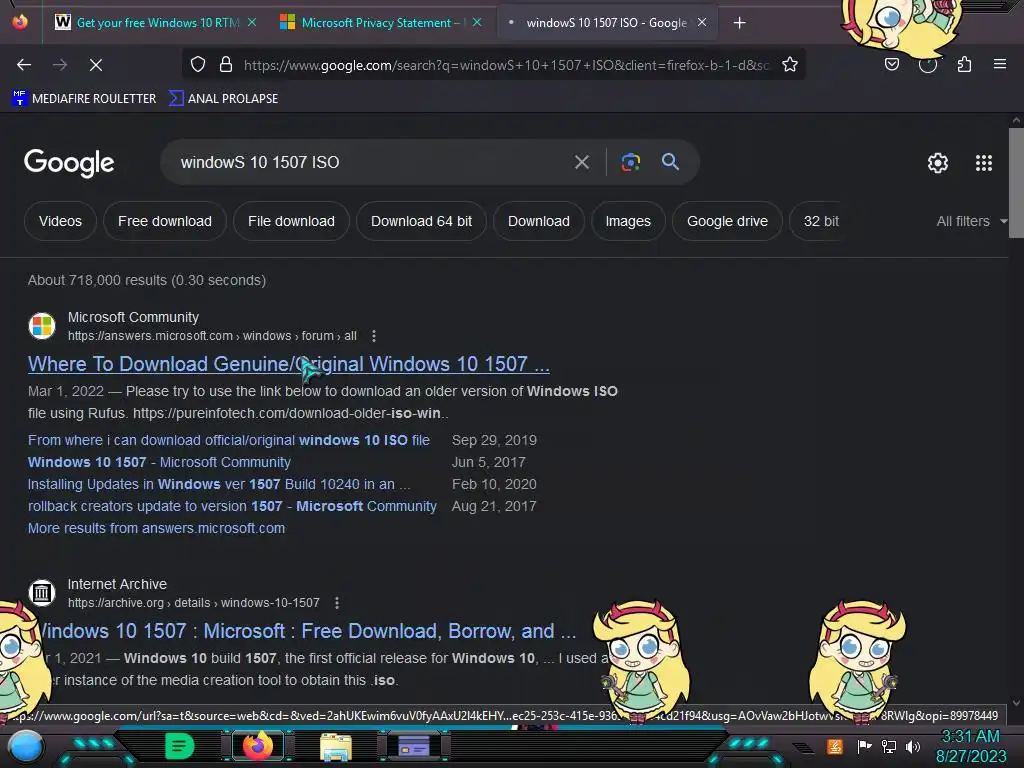This screenshot has width=1024, height=768.
Task: Open the tracking protection shield icon
Action: (198, 64)
